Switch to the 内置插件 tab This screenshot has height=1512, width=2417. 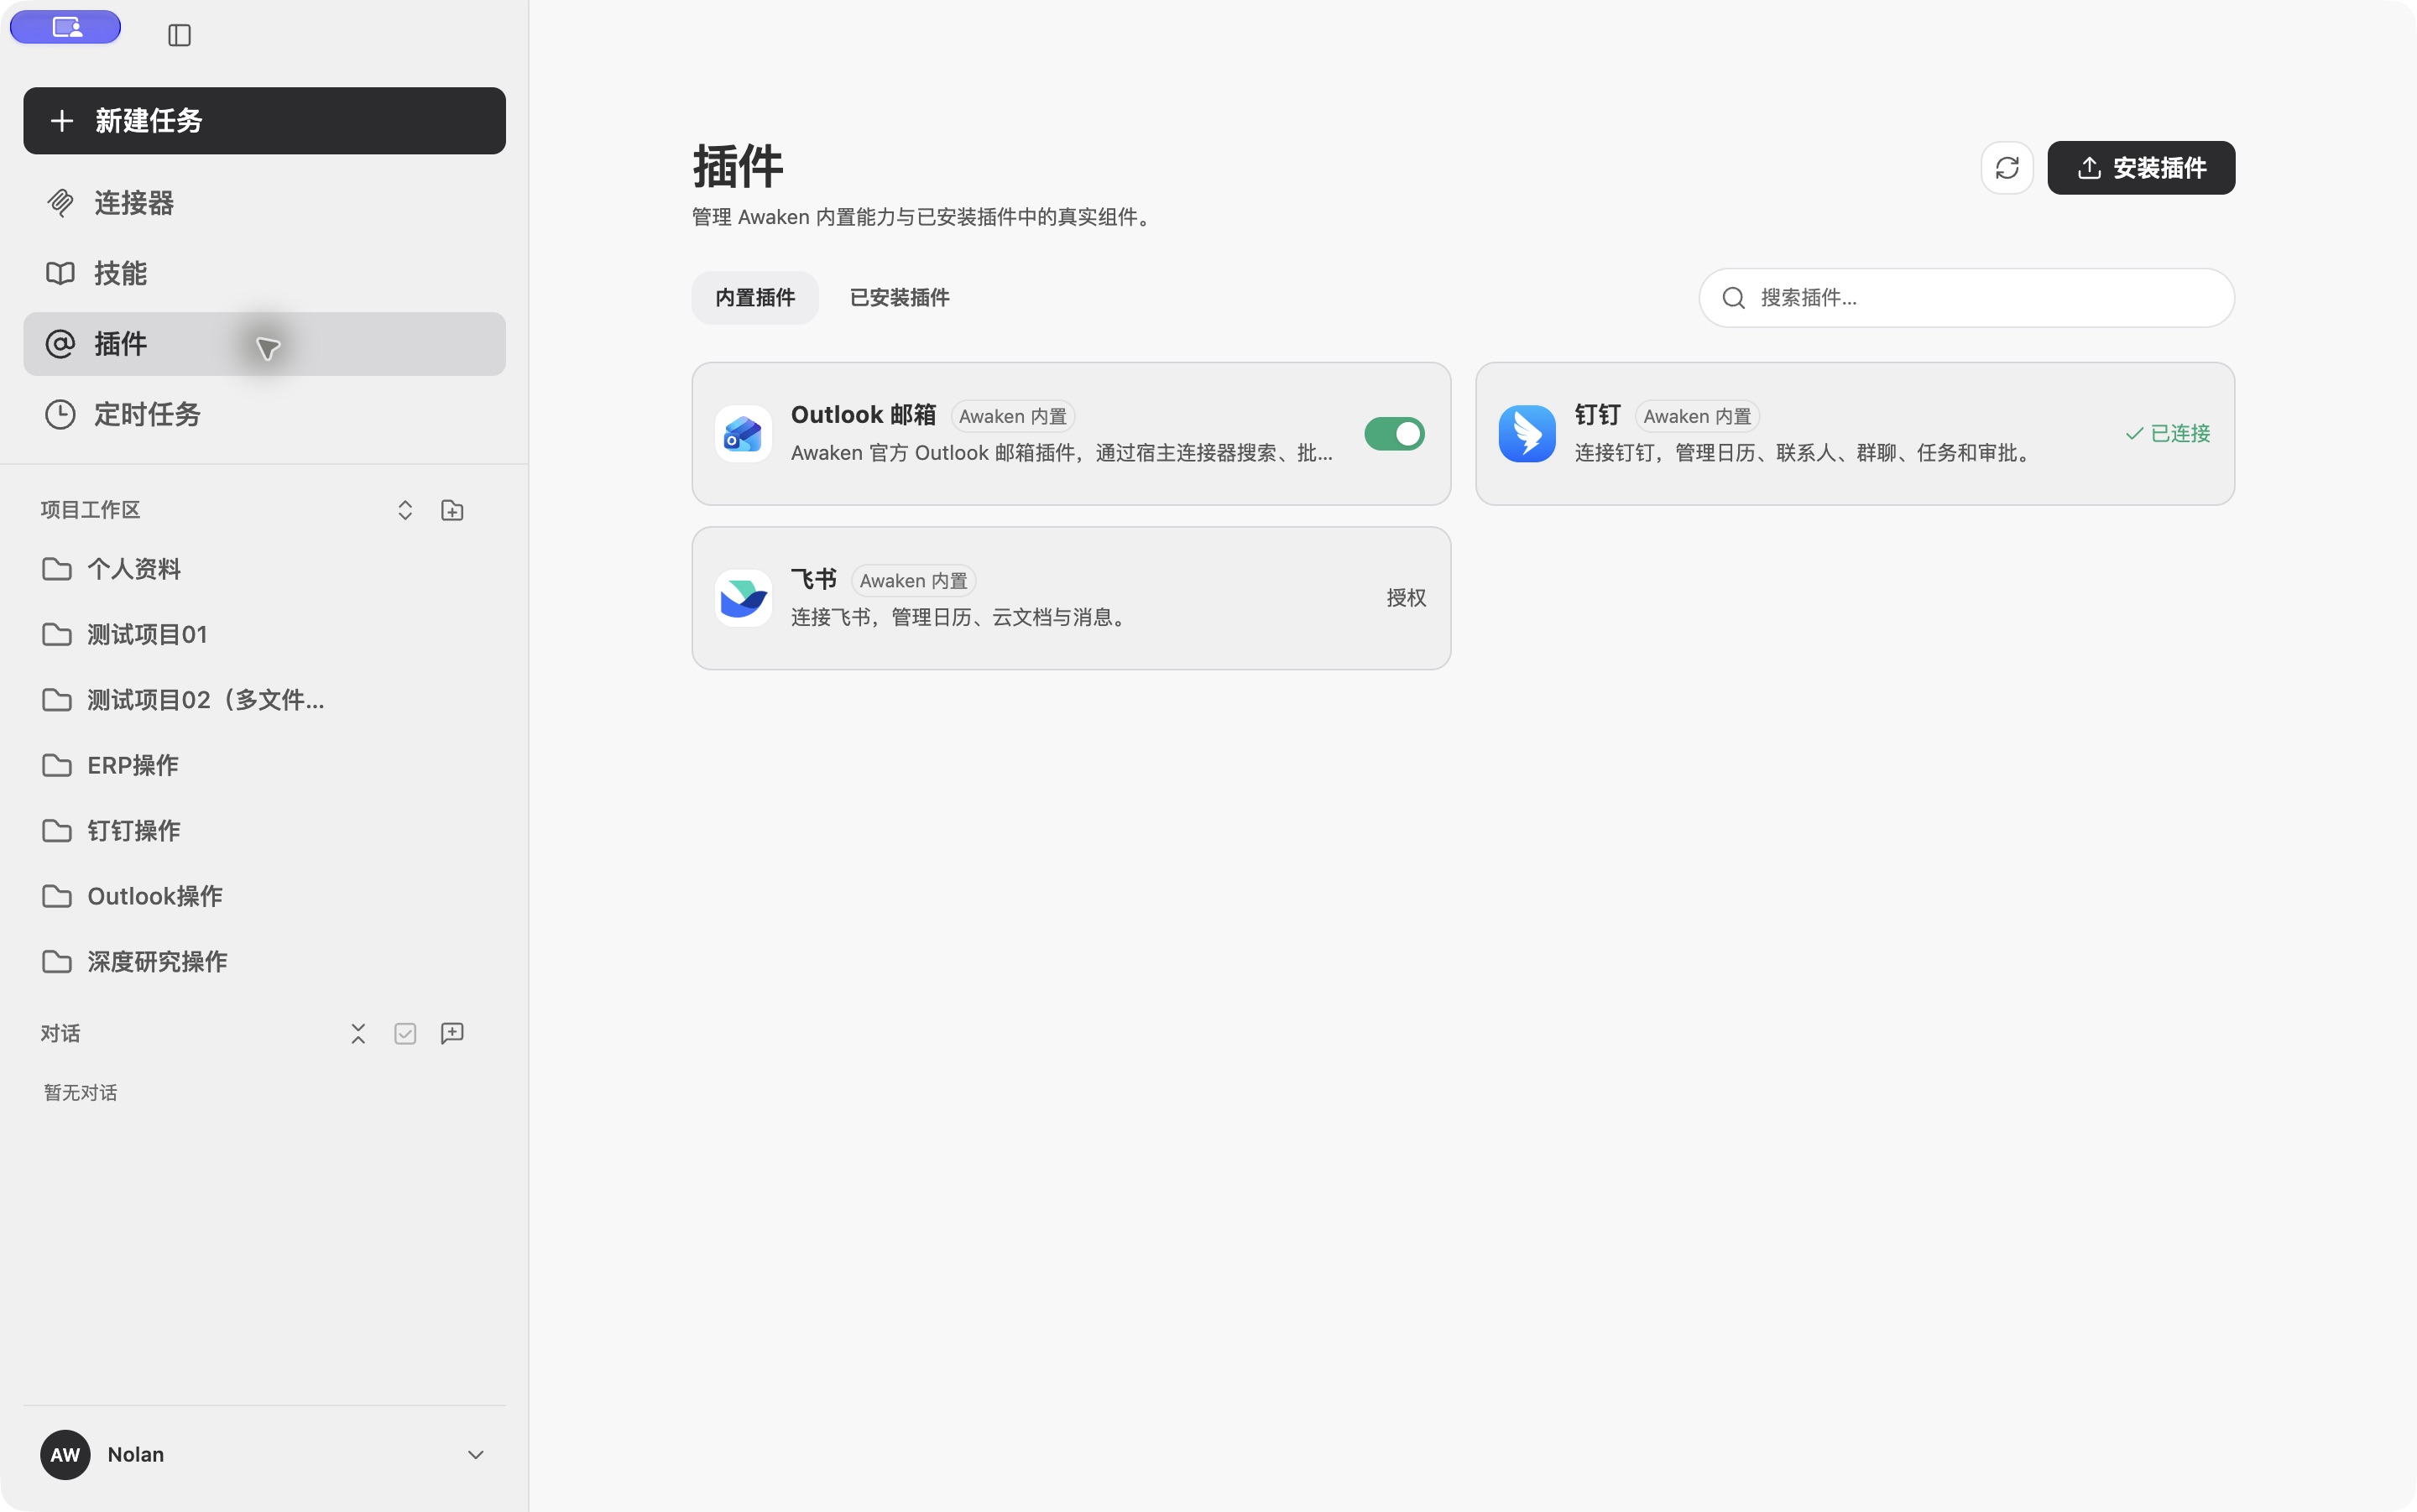pyautogui.click(x=755, y=298)
